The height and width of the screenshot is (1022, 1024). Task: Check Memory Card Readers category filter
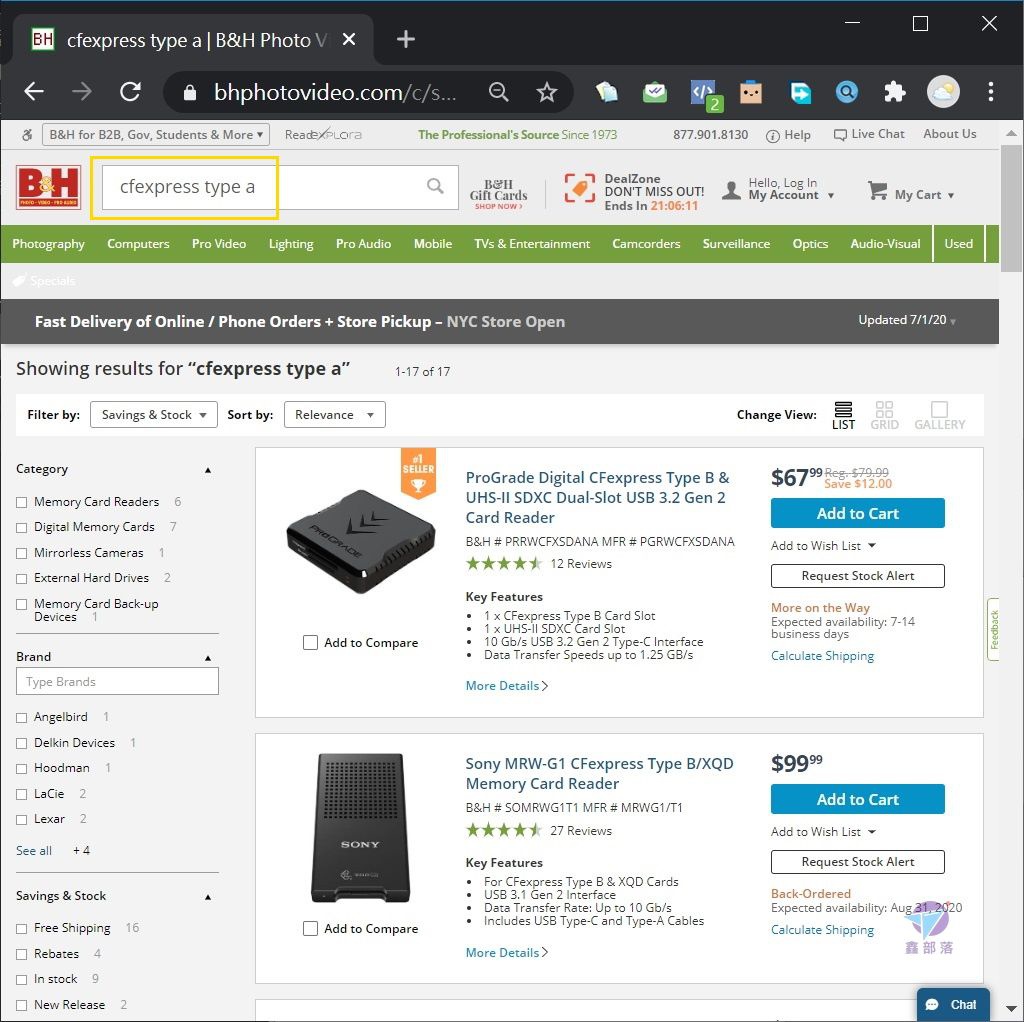coord(22,502)
